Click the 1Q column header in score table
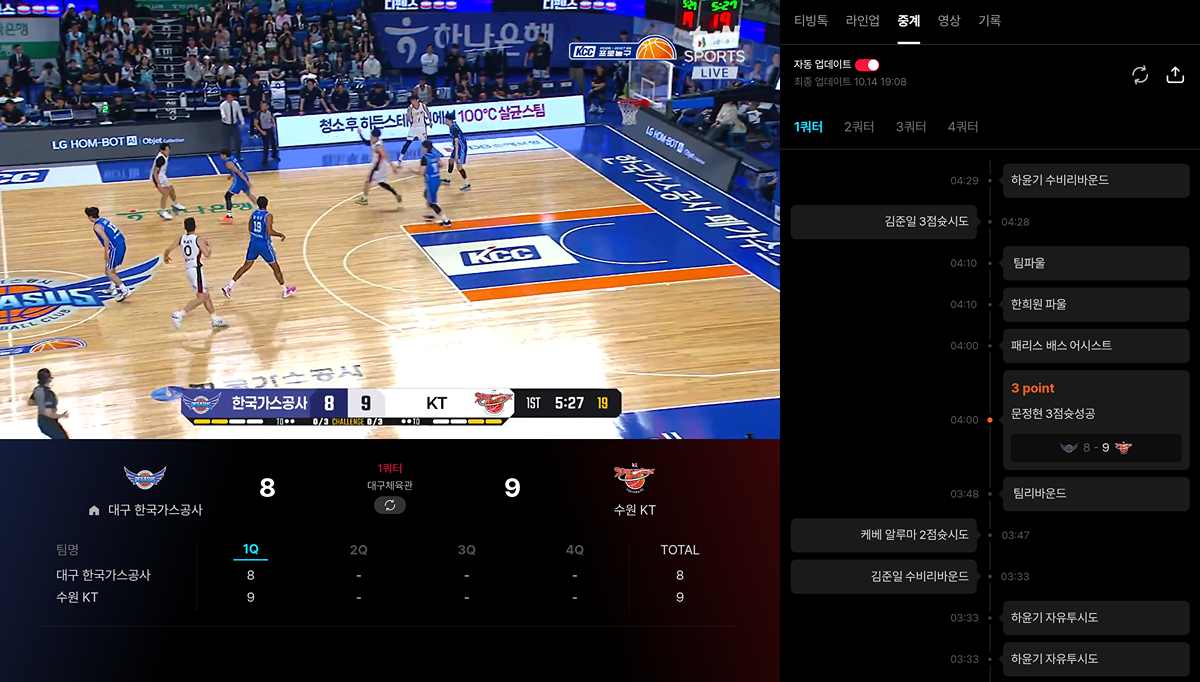Screen dimensions: 1200x682 pyautogui.click(x=250, y=550)
